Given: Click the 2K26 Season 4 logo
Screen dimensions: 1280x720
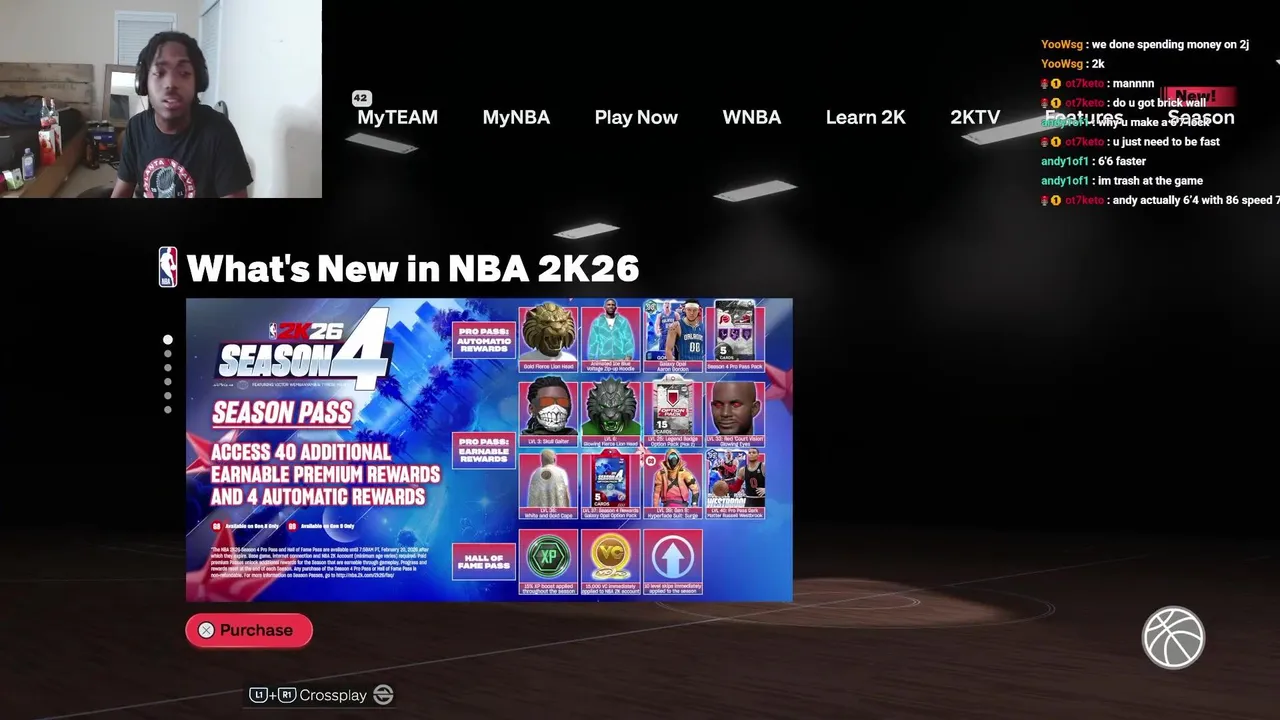Looking at the screenshot, I should [x=305, y=350].
